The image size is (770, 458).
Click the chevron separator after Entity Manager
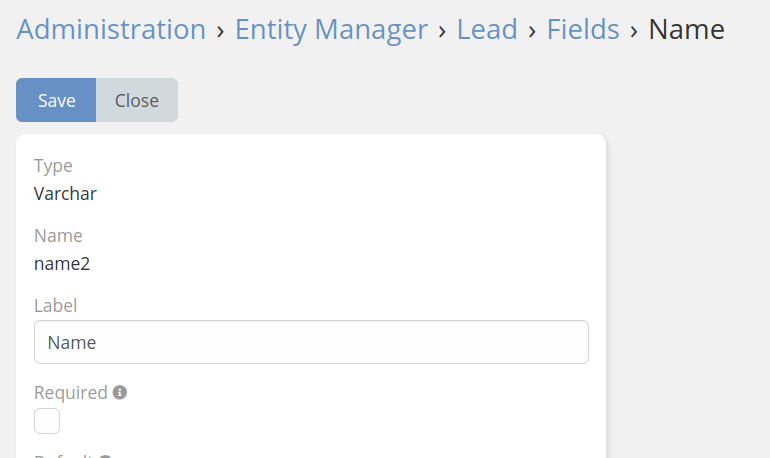point(442,31)
